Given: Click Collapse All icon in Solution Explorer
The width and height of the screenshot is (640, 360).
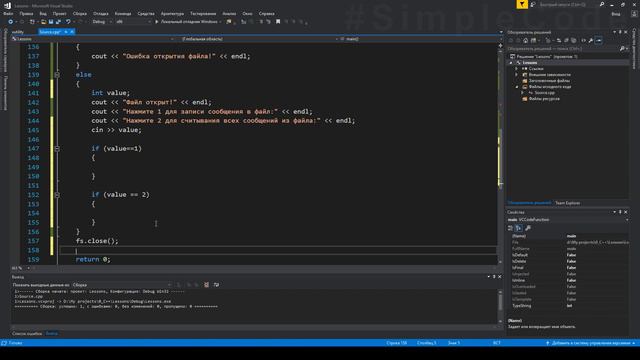Looking at the screenshot, I should coord(566,40).
